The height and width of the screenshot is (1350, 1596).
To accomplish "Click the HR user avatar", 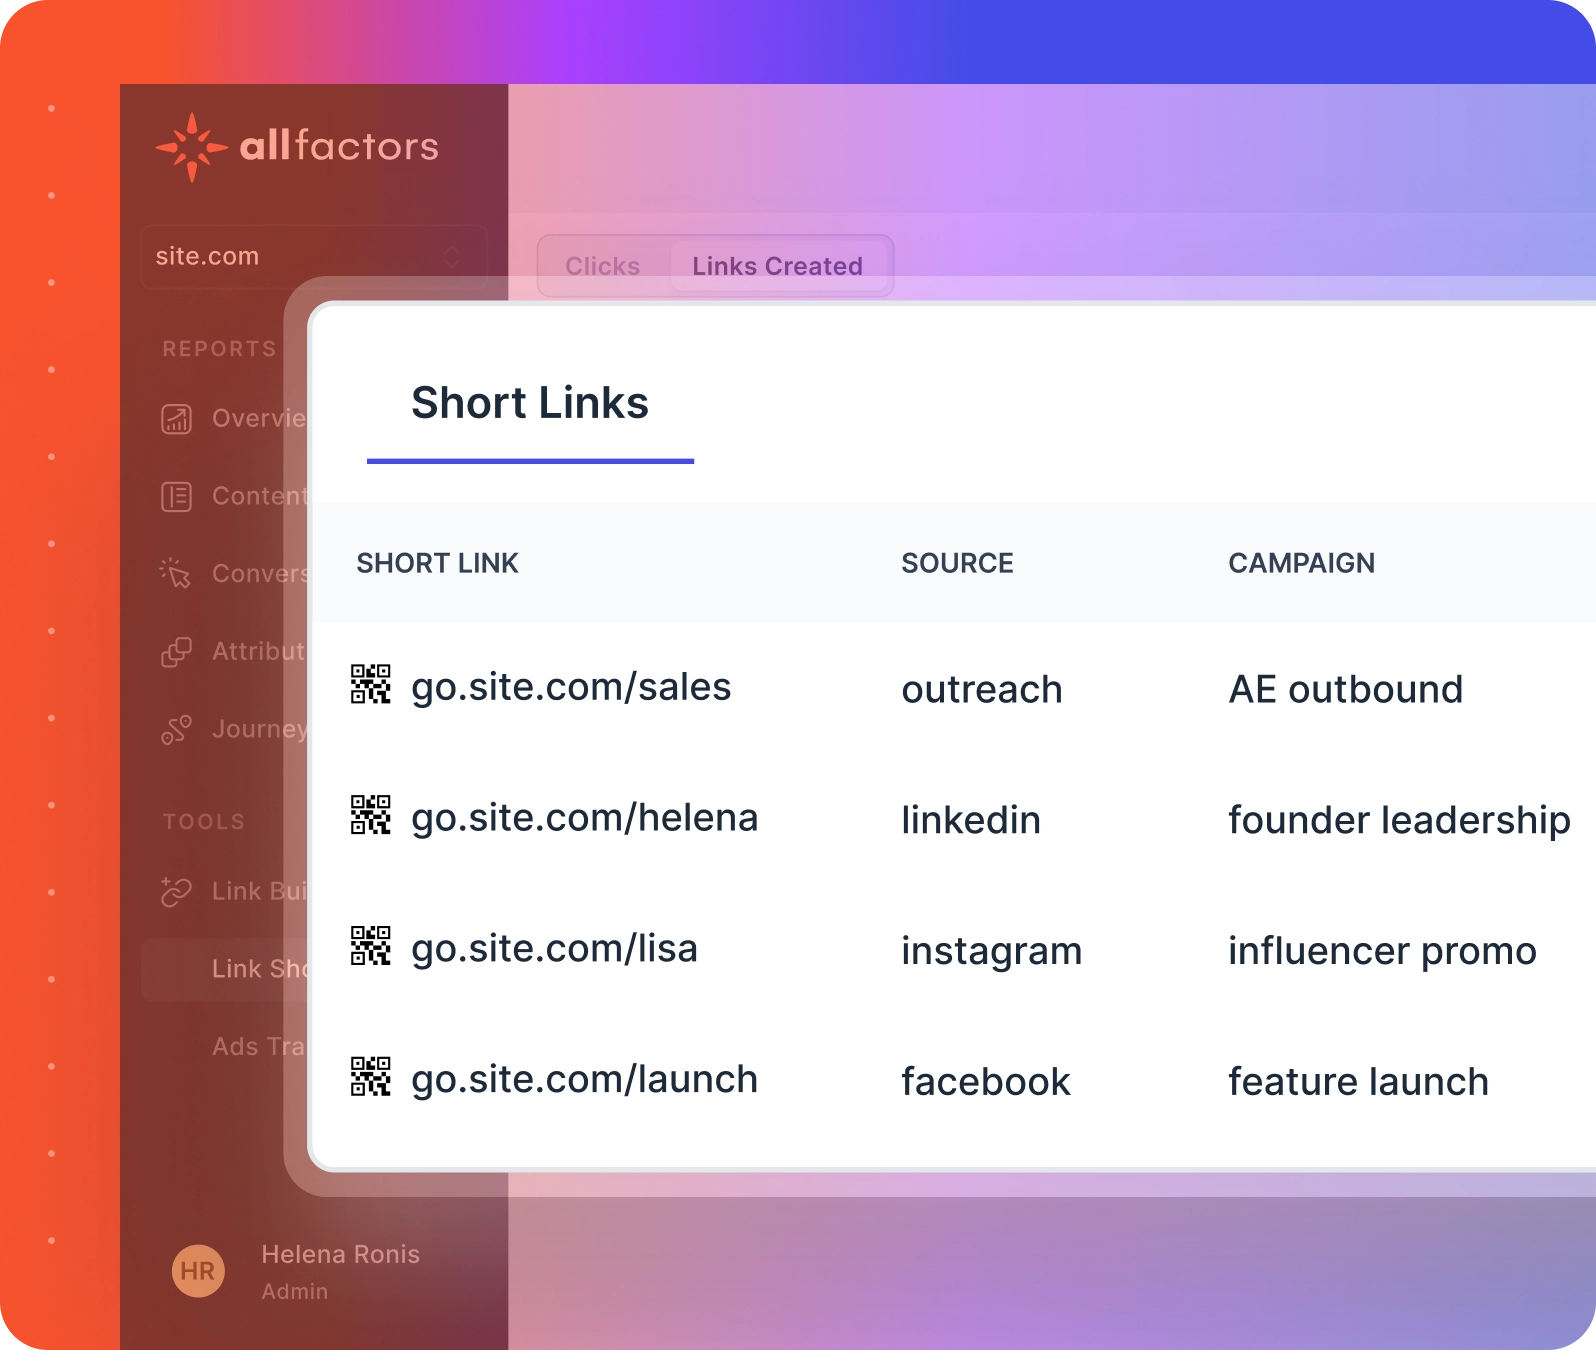I will click(198, 1271).
